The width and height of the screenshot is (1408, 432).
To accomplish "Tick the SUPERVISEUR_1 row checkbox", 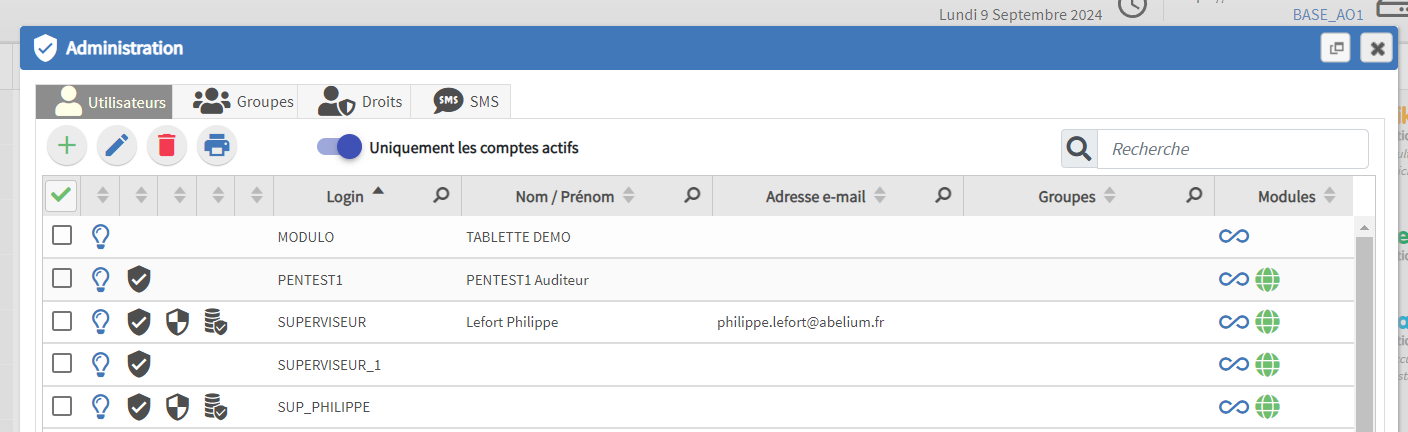I will point(62,364).
